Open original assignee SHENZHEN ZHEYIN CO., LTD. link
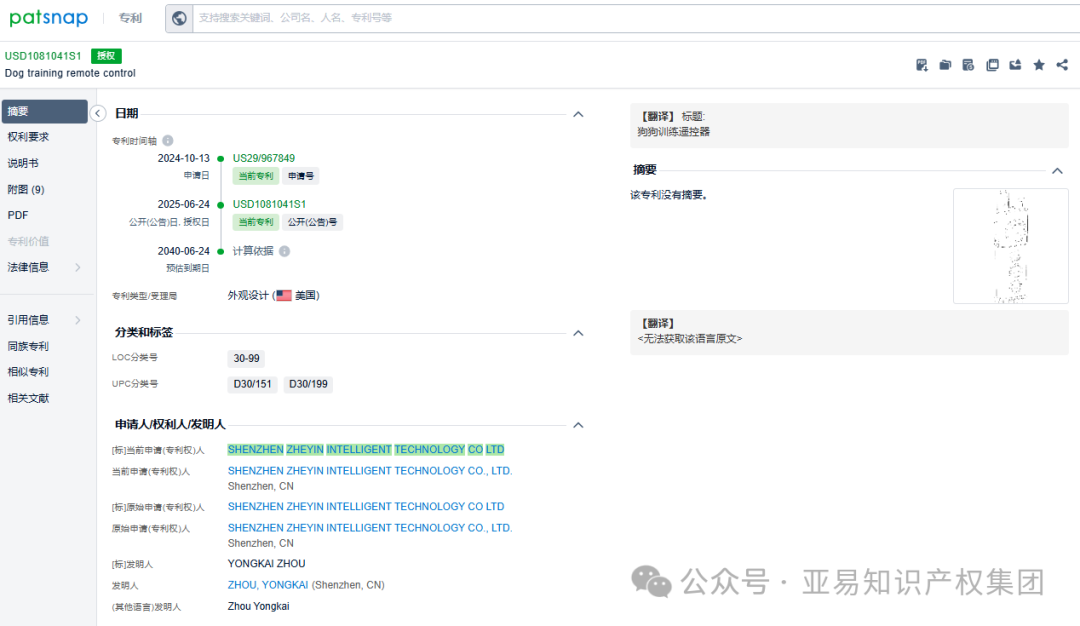The image size is (1080, 626). coord(370,528)
